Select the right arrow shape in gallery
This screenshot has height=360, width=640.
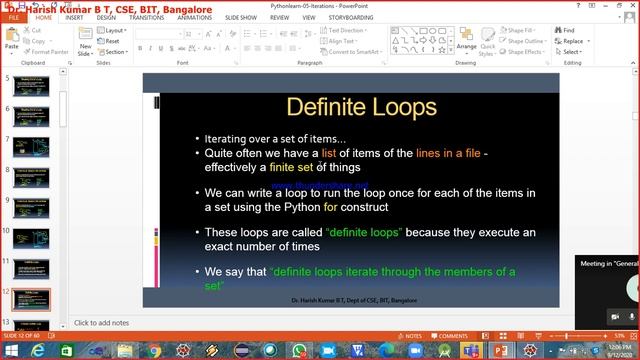[x=423, y=40]
